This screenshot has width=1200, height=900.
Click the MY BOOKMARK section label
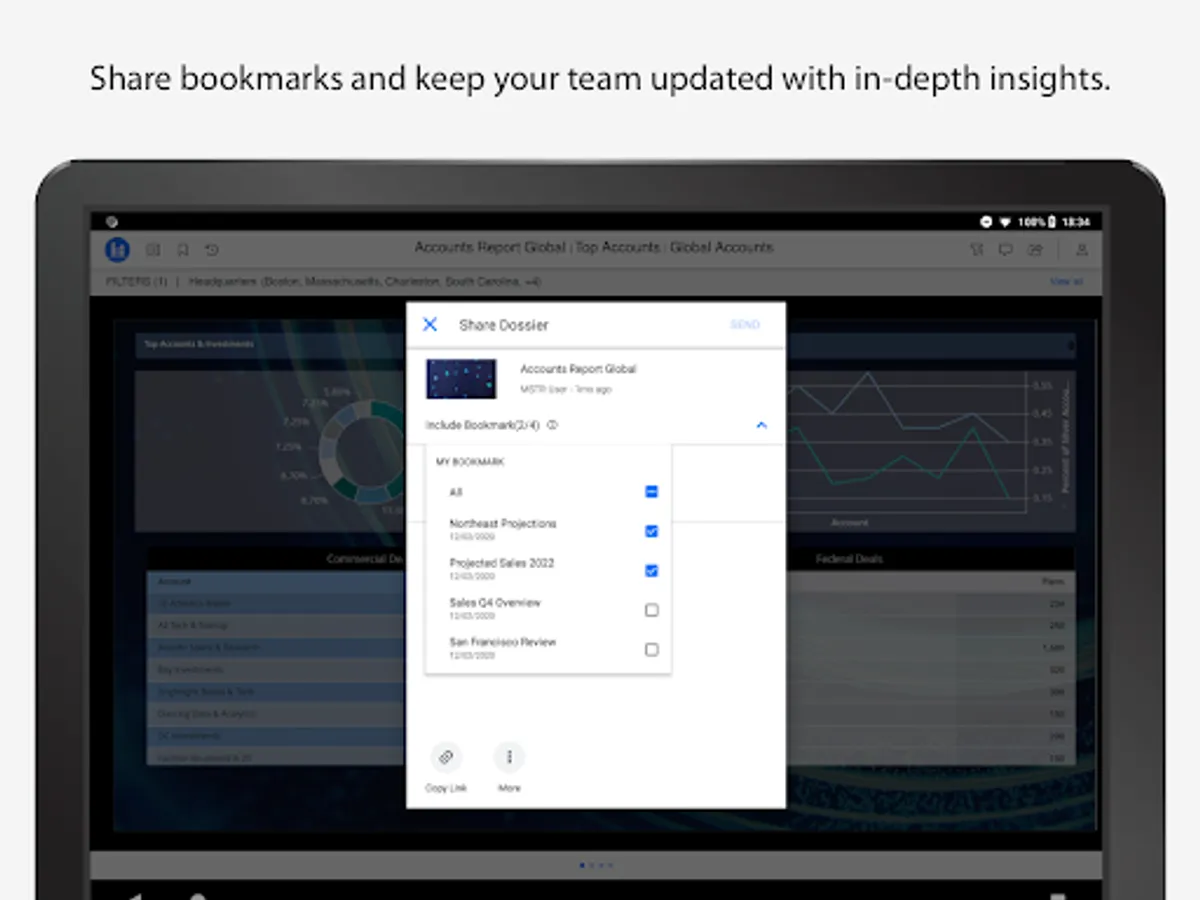pyautogui.click(x=470, y=462)
